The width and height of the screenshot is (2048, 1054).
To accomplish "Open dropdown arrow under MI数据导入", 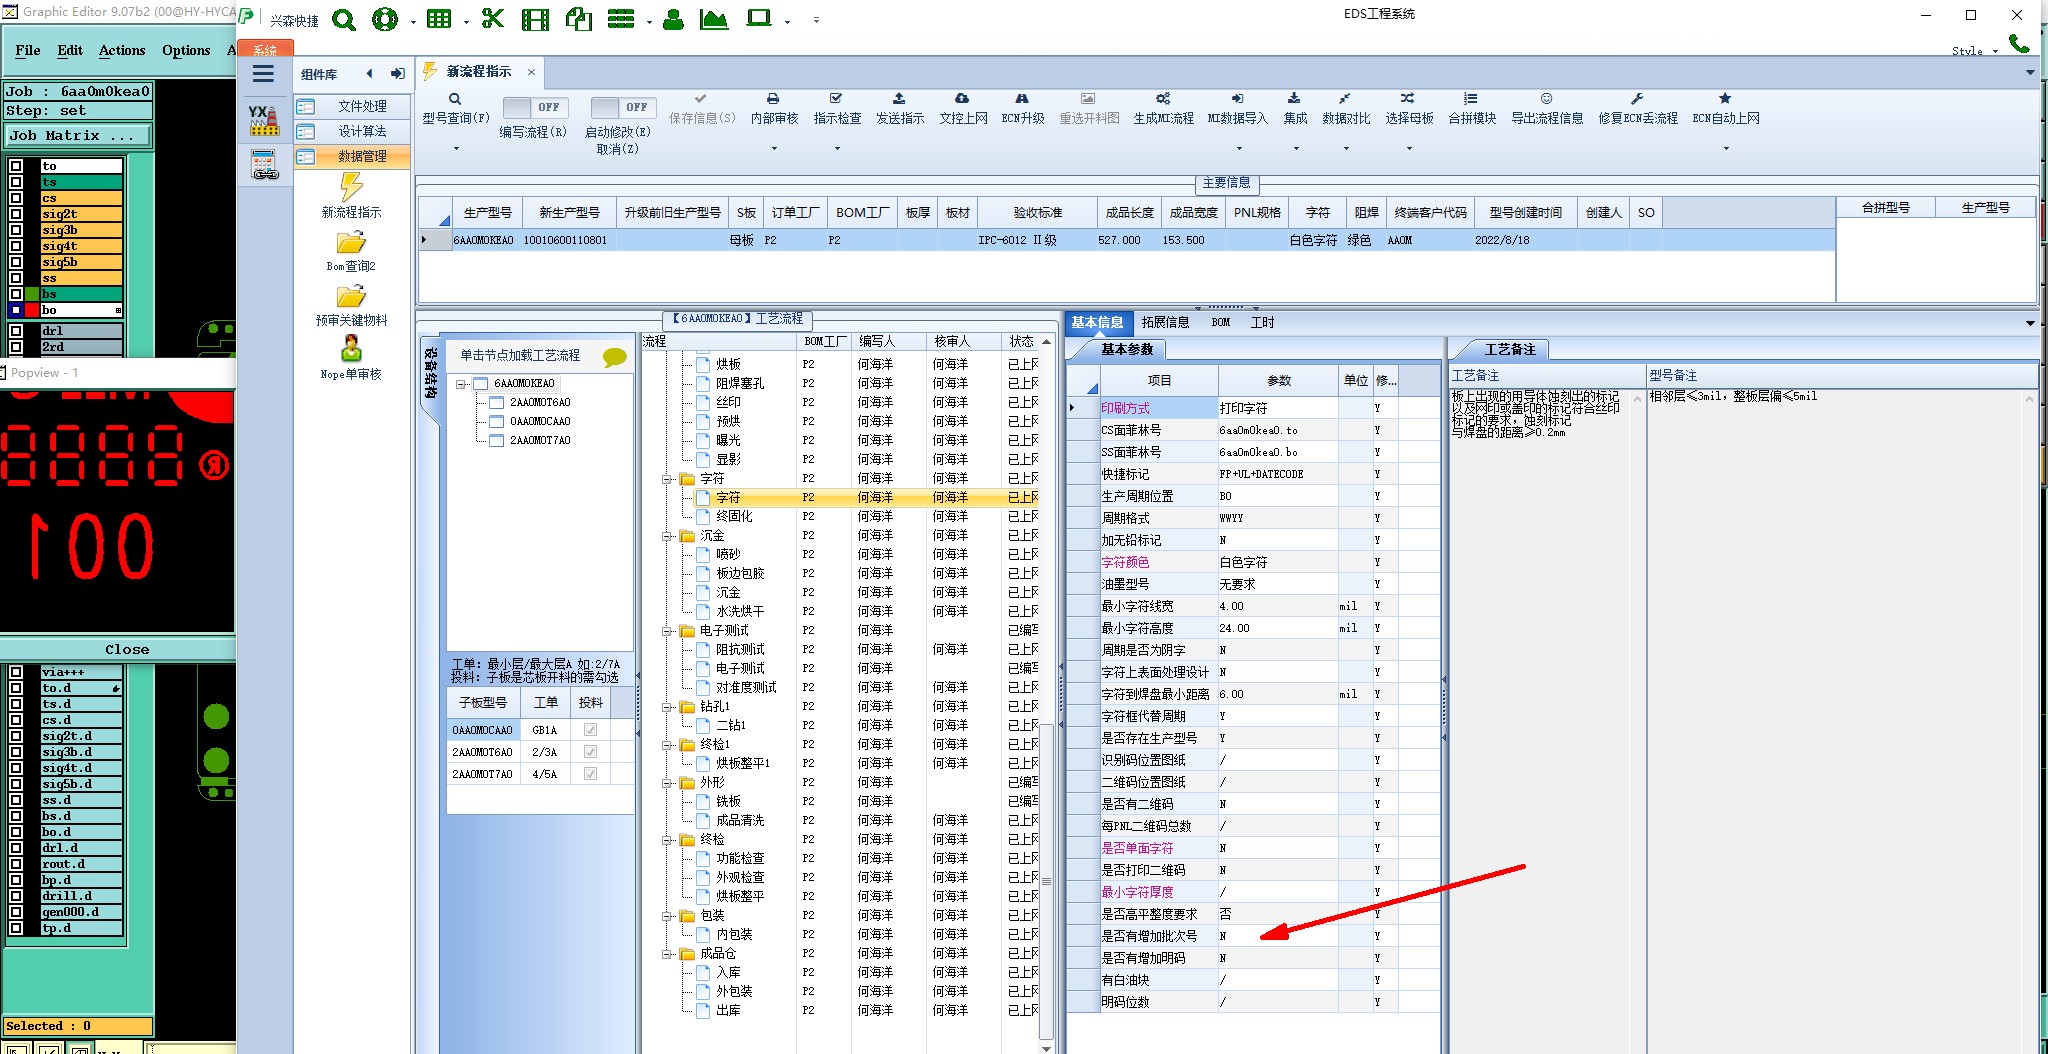I will point(1239,149).
